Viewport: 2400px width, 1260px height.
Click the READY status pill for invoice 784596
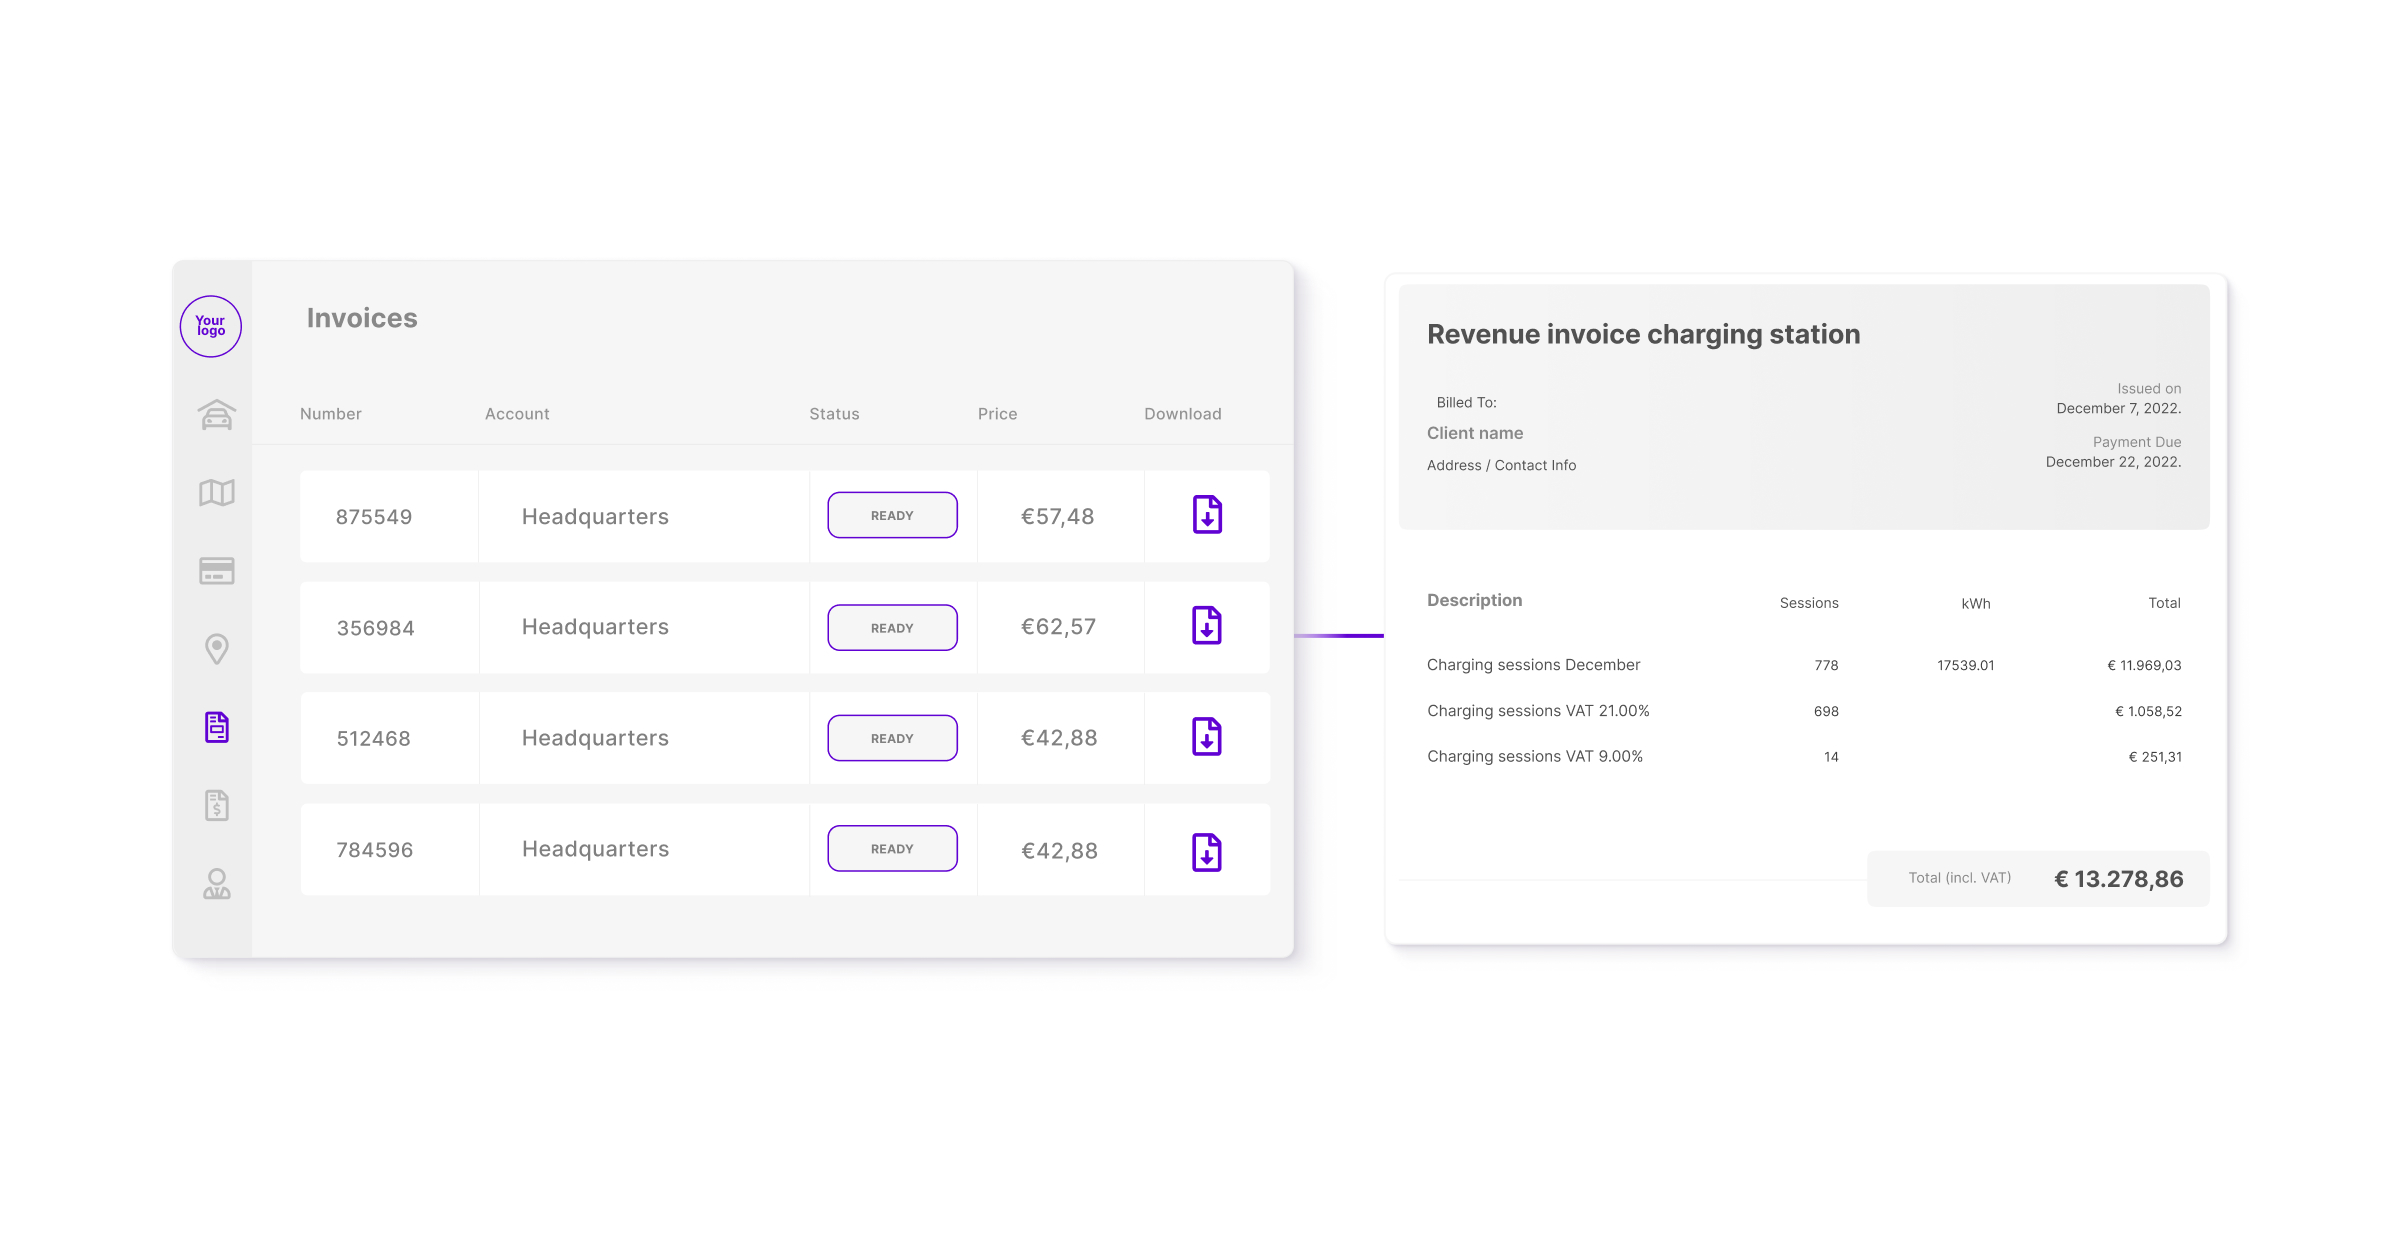(891, 847)
